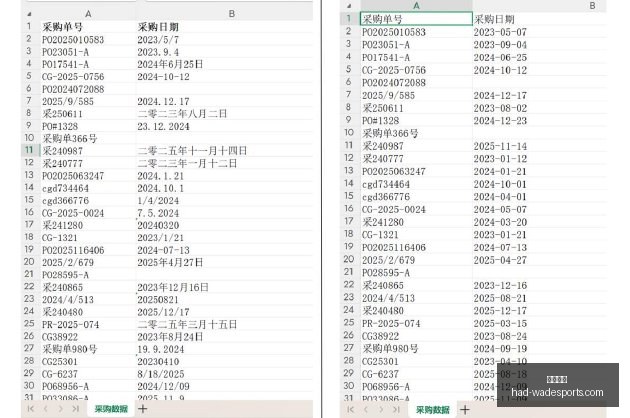Viewport: 630px width, 418px height.
Task: Go to previous sheet arrow, right spreadsheet
Action: tap(366, 410)
